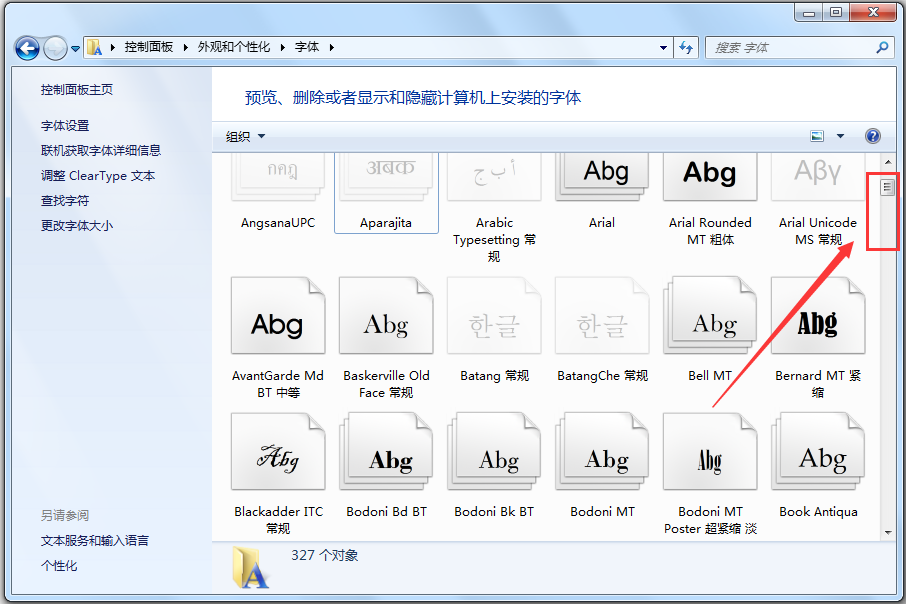Go to 控制面板 in the breadcrumb
Screen dimensions: 906x604
click(148, 47)
